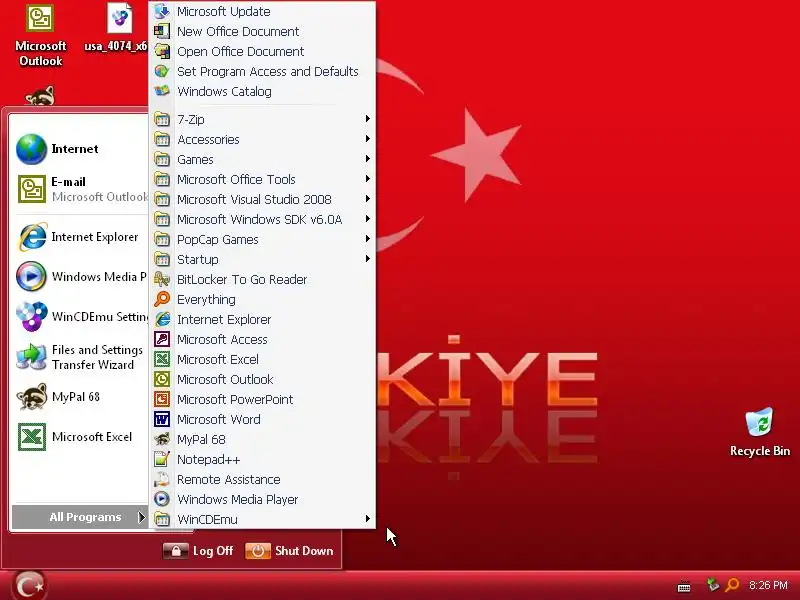
Task: Open the Games folder entry
Action: (x=263, y=159)
